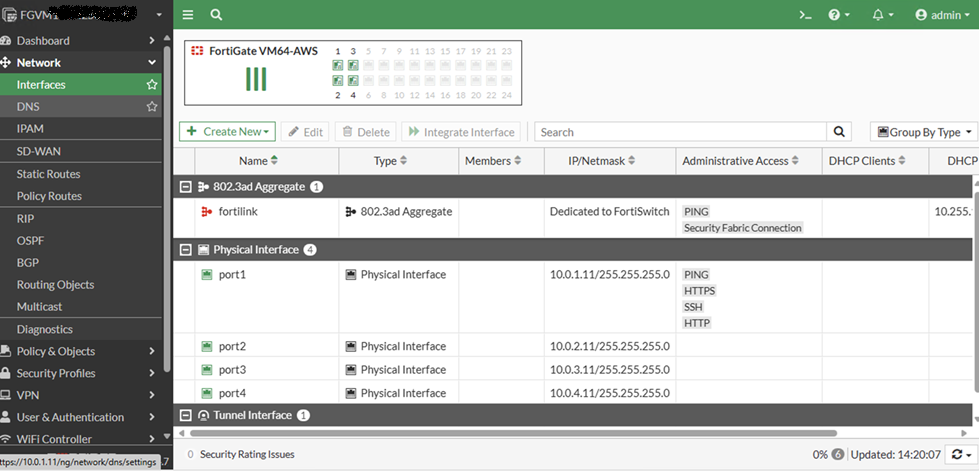Click port 3 on FortiGate faceplate
979x471 pixels.
coord(353,65)
